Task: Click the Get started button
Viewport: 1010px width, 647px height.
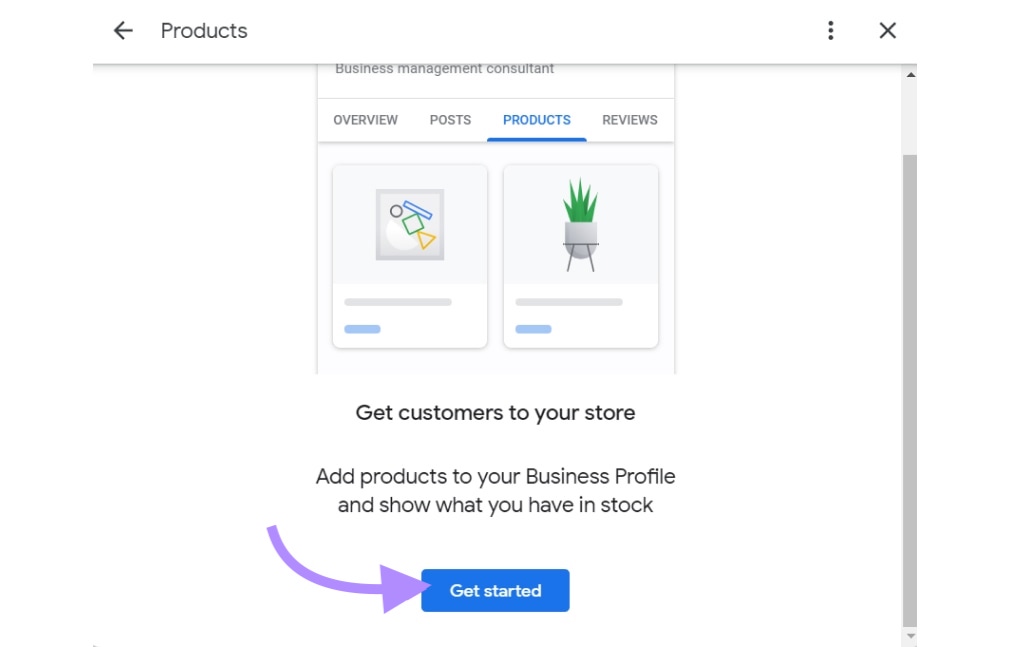Action: (495, 590)
